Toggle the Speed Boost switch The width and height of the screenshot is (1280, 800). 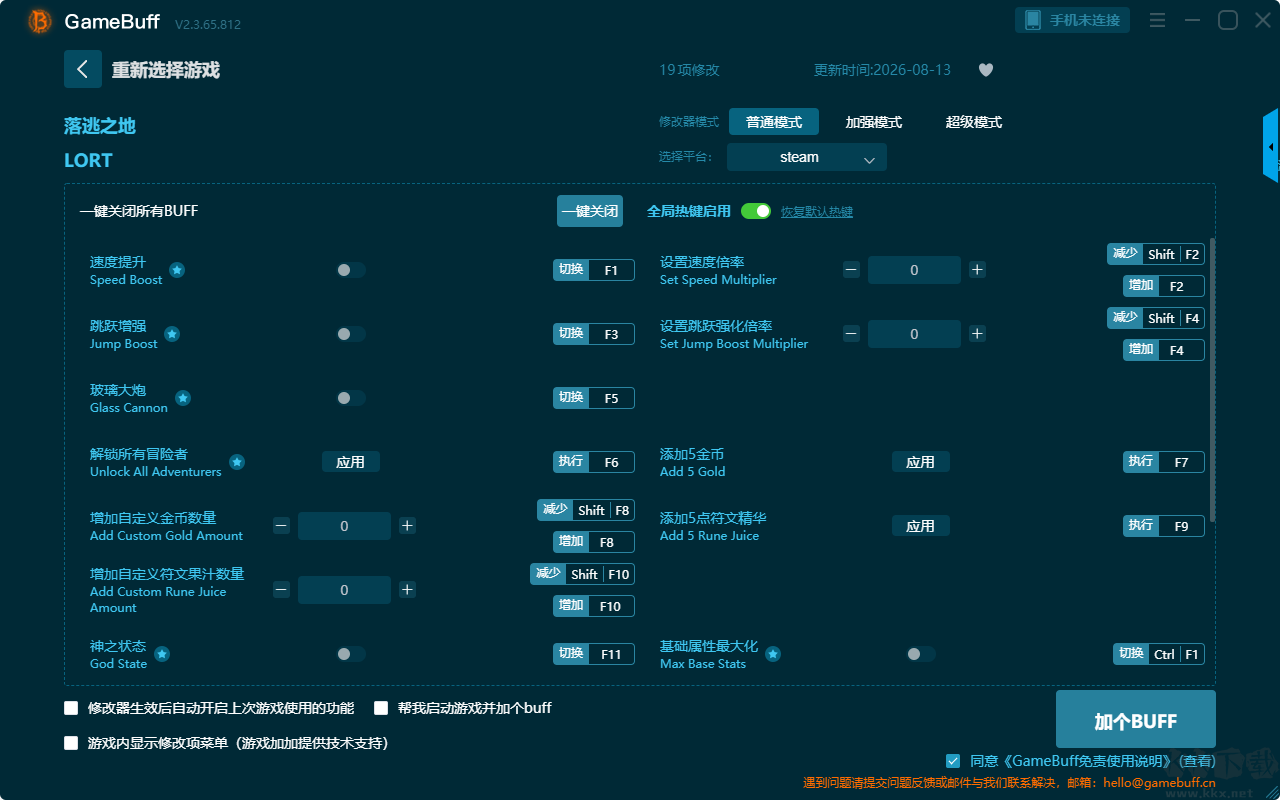pos(351,270)
